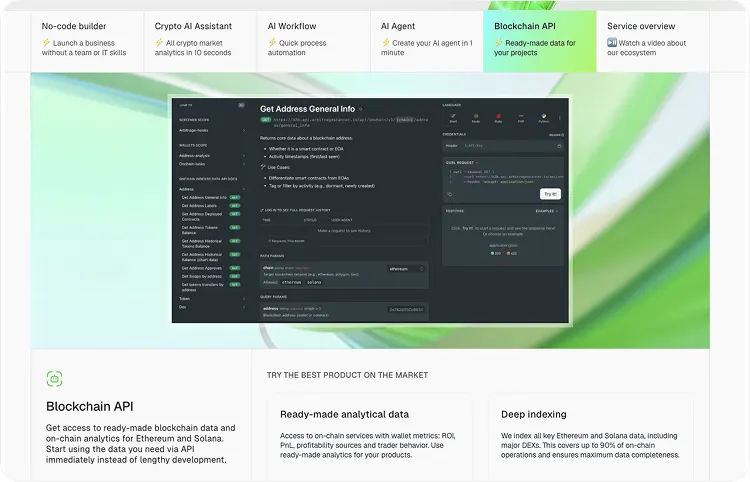
Task: Open the AI Agent tab
Action: click(427, 41)
